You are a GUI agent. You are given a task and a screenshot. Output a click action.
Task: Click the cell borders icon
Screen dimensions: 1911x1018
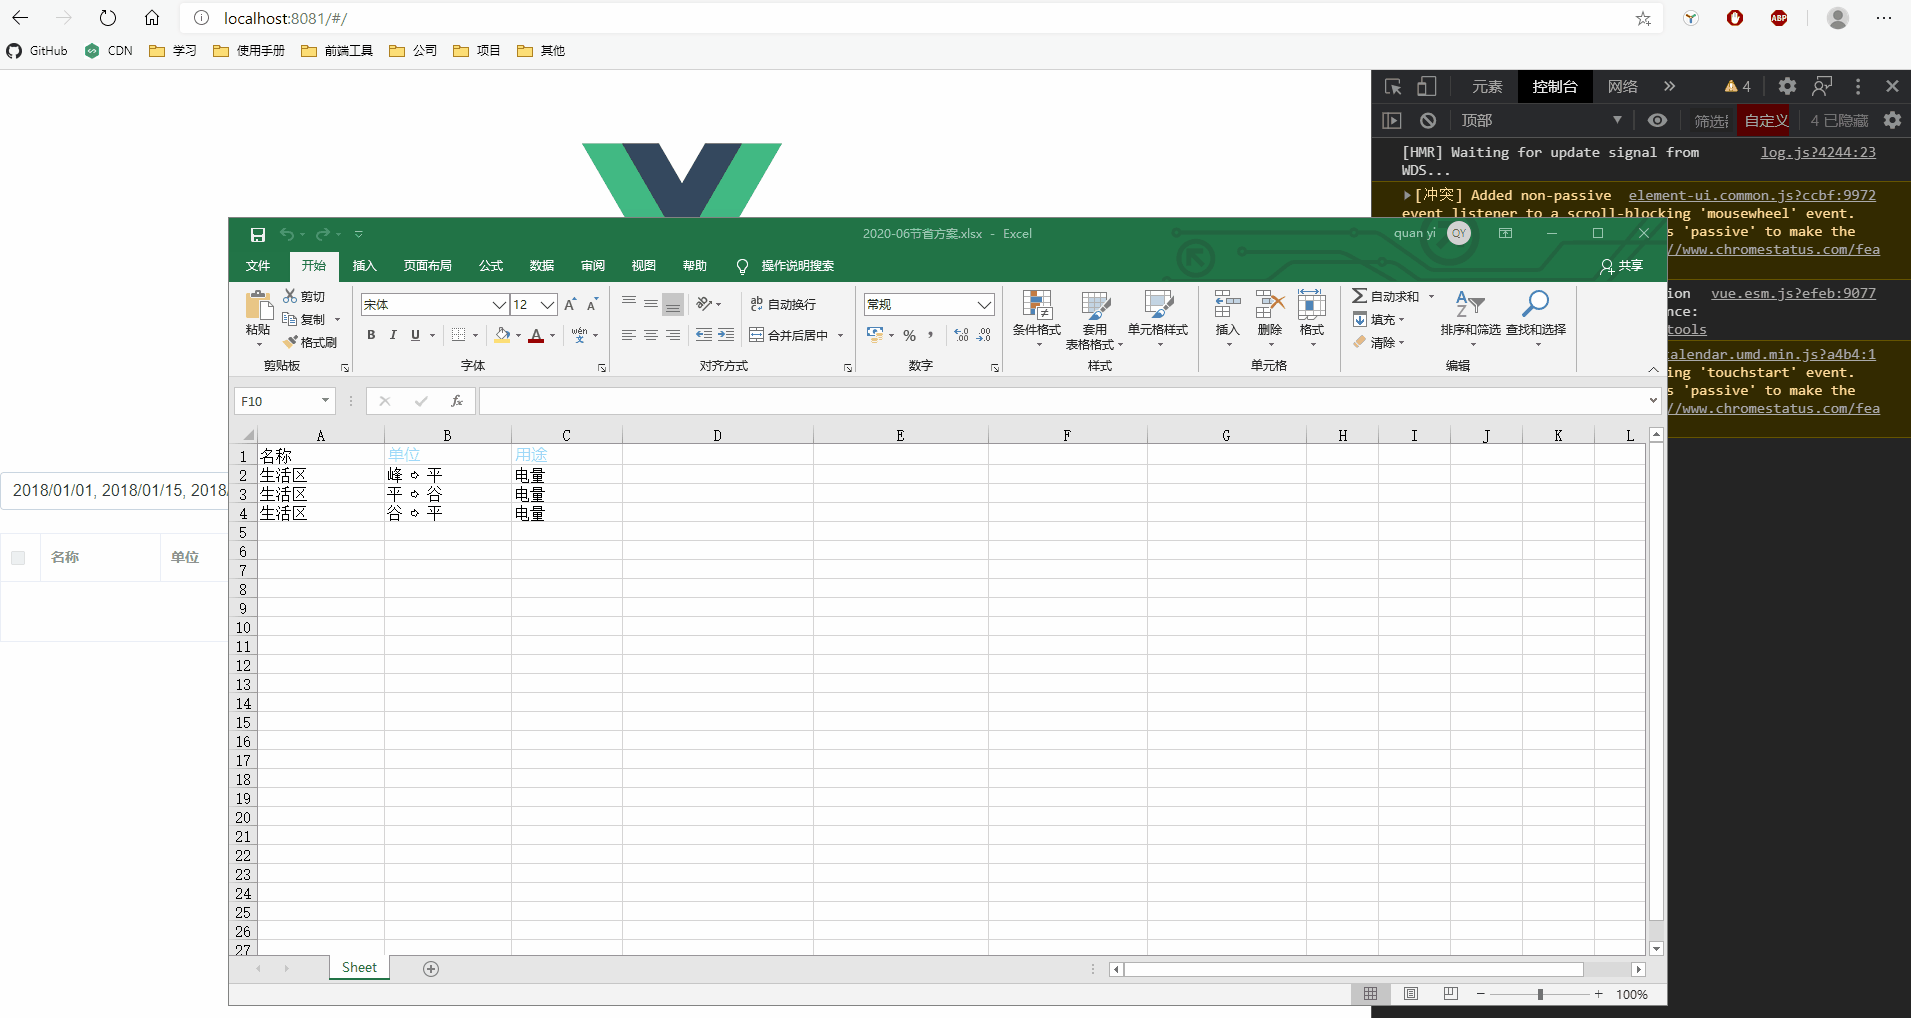click(x=458, y=335)
